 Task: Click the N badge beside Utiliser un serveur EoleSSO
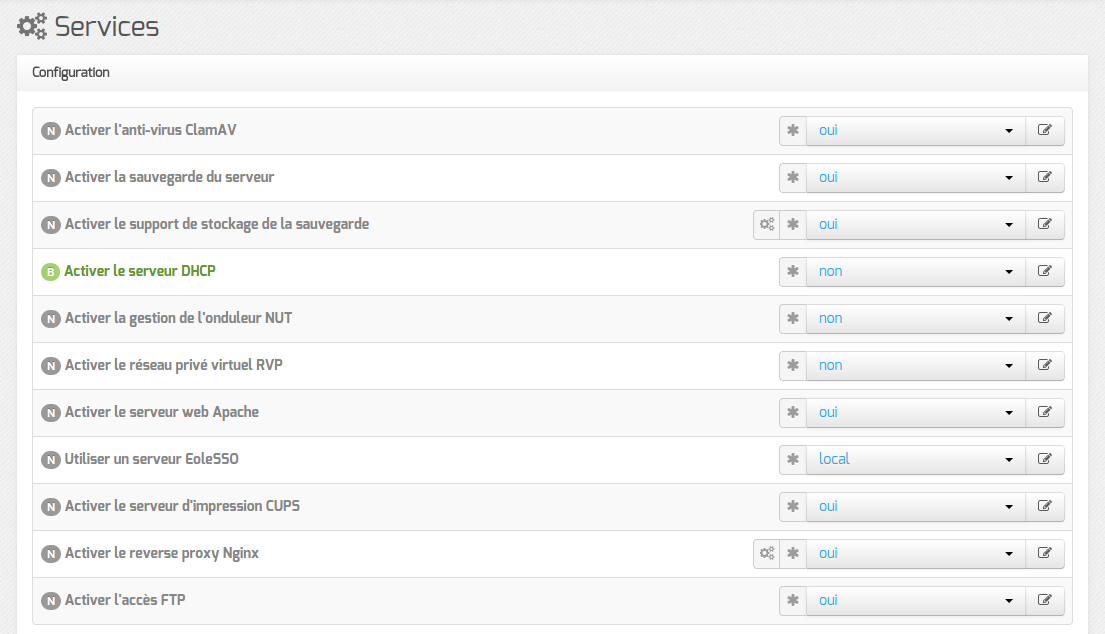50,460
